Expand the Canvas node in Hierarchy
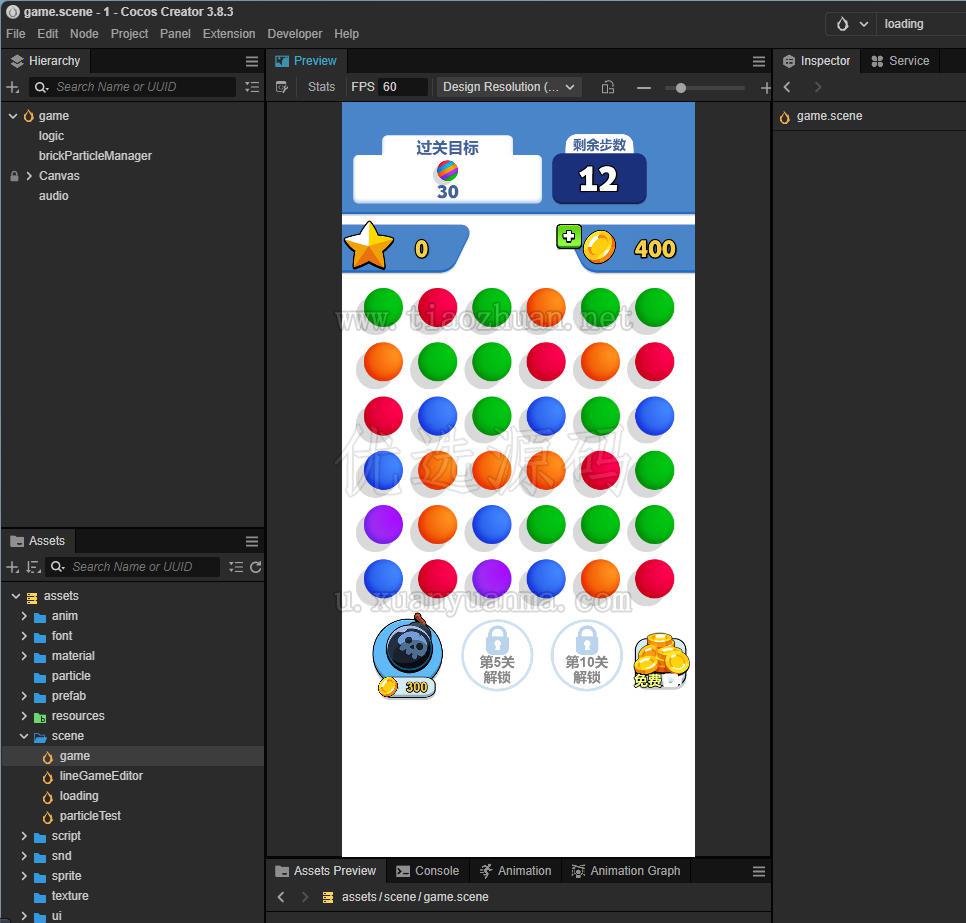 [28, 176]
